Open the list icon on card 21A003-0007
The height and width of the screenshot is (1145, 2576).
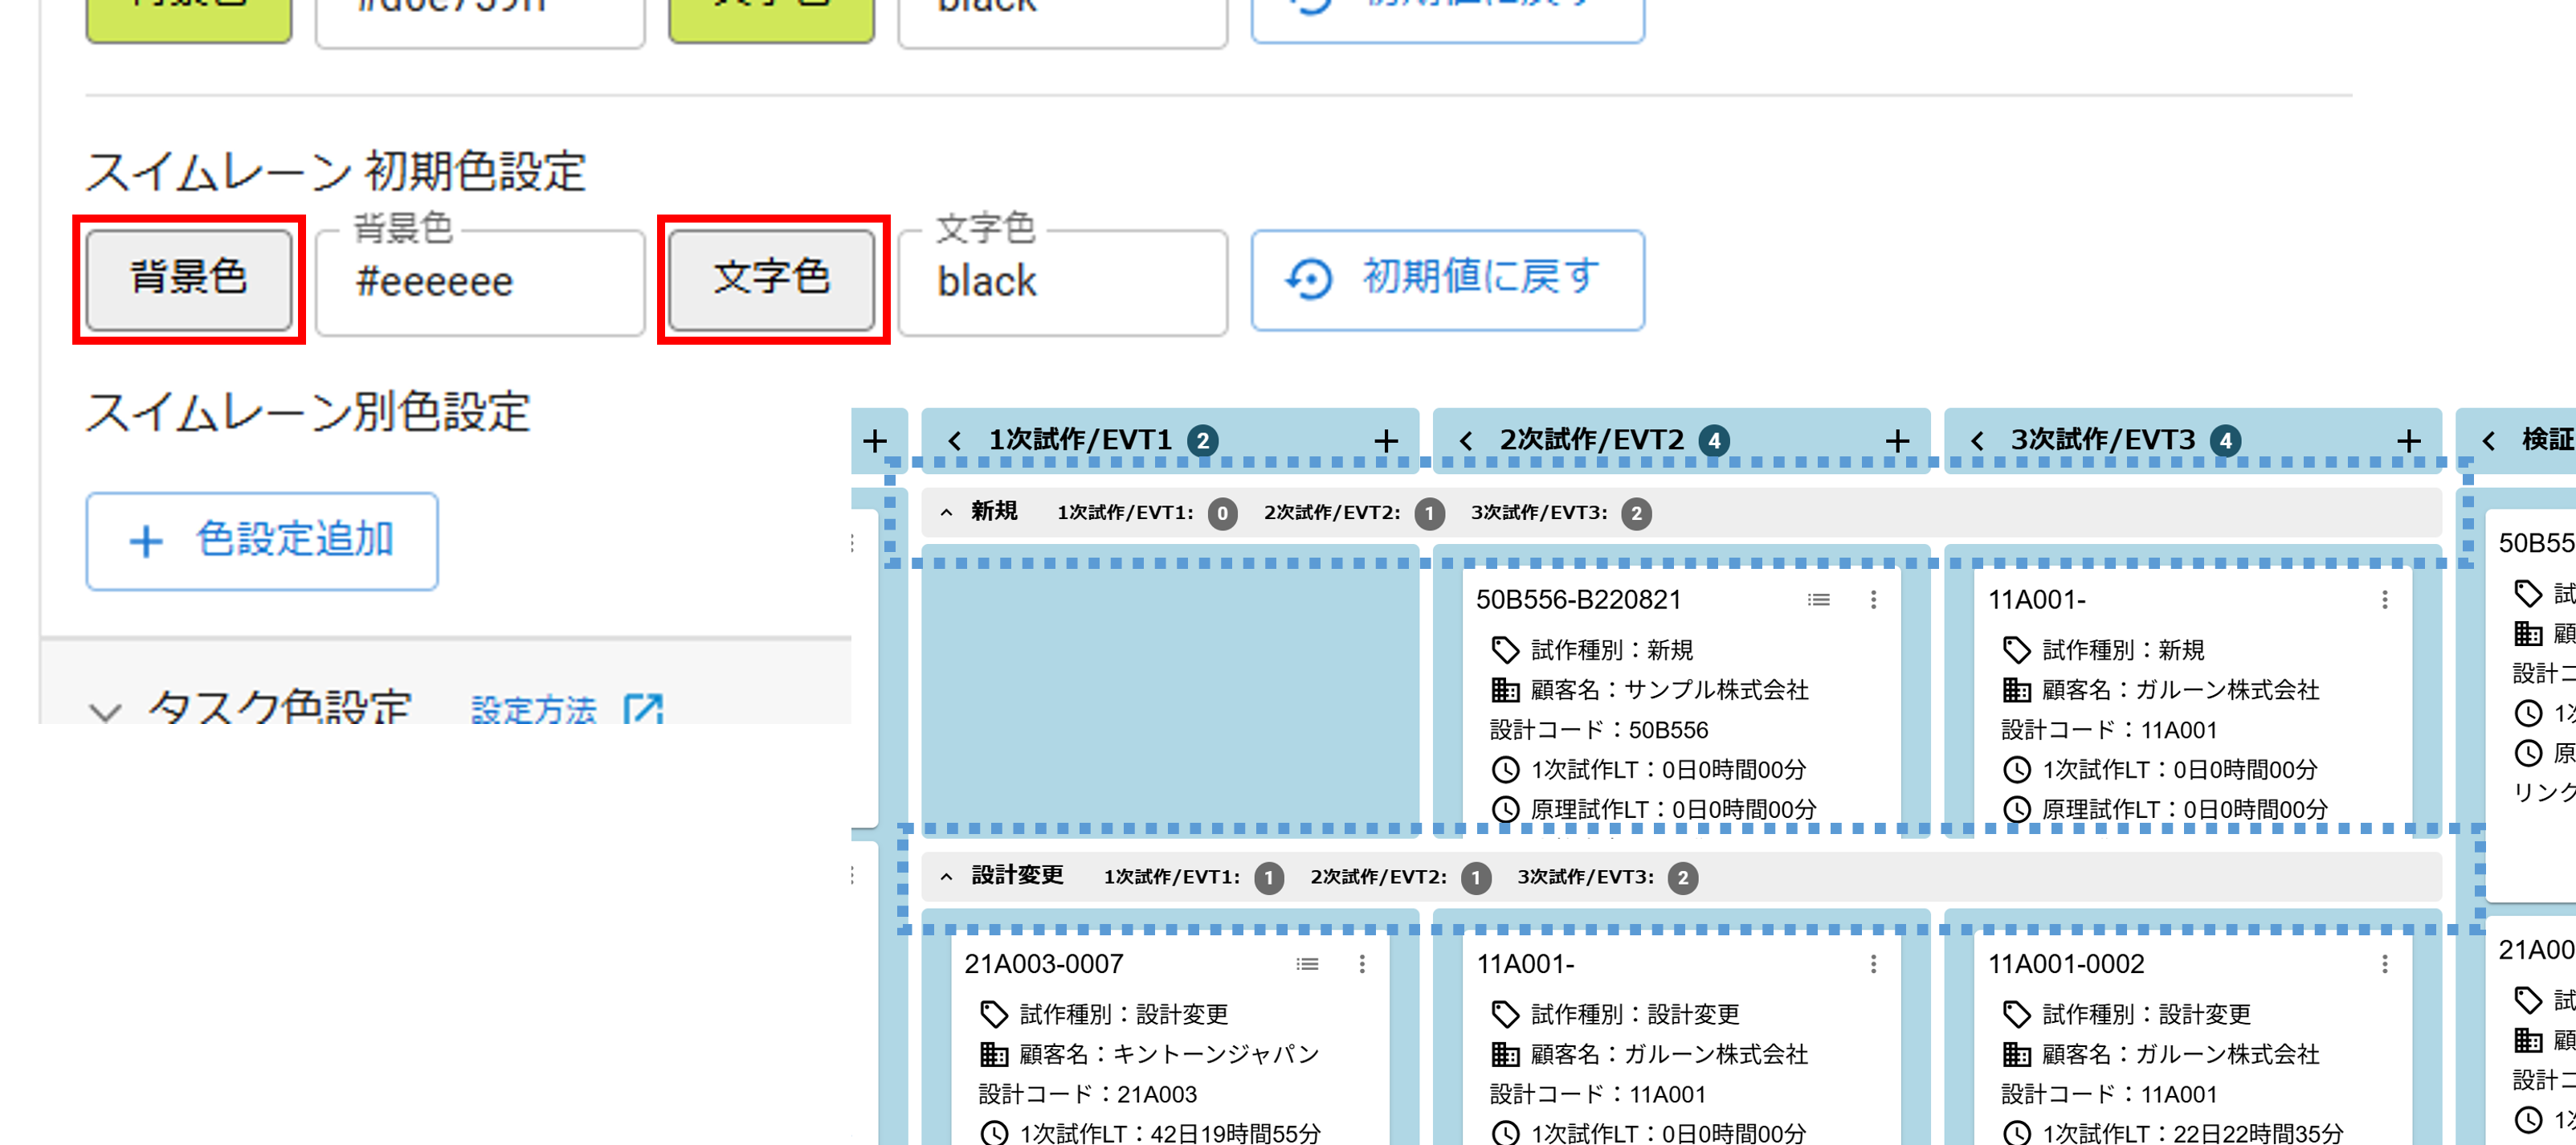(x=1308, y=964)
